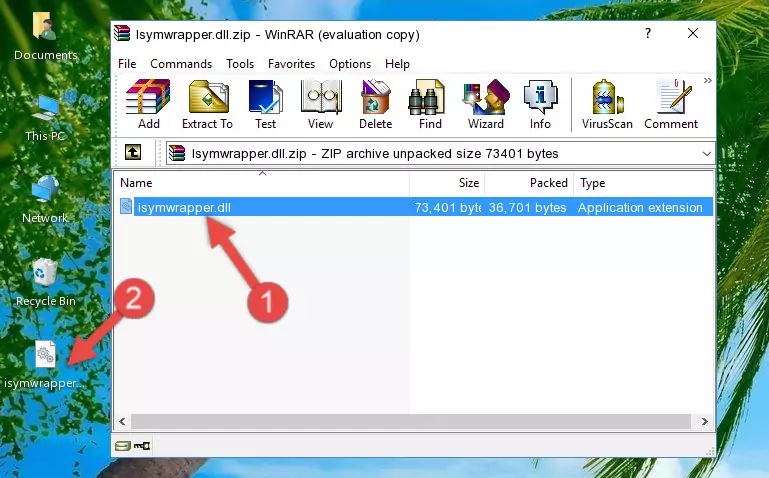Sort by the Name column header

click(262, 183)
